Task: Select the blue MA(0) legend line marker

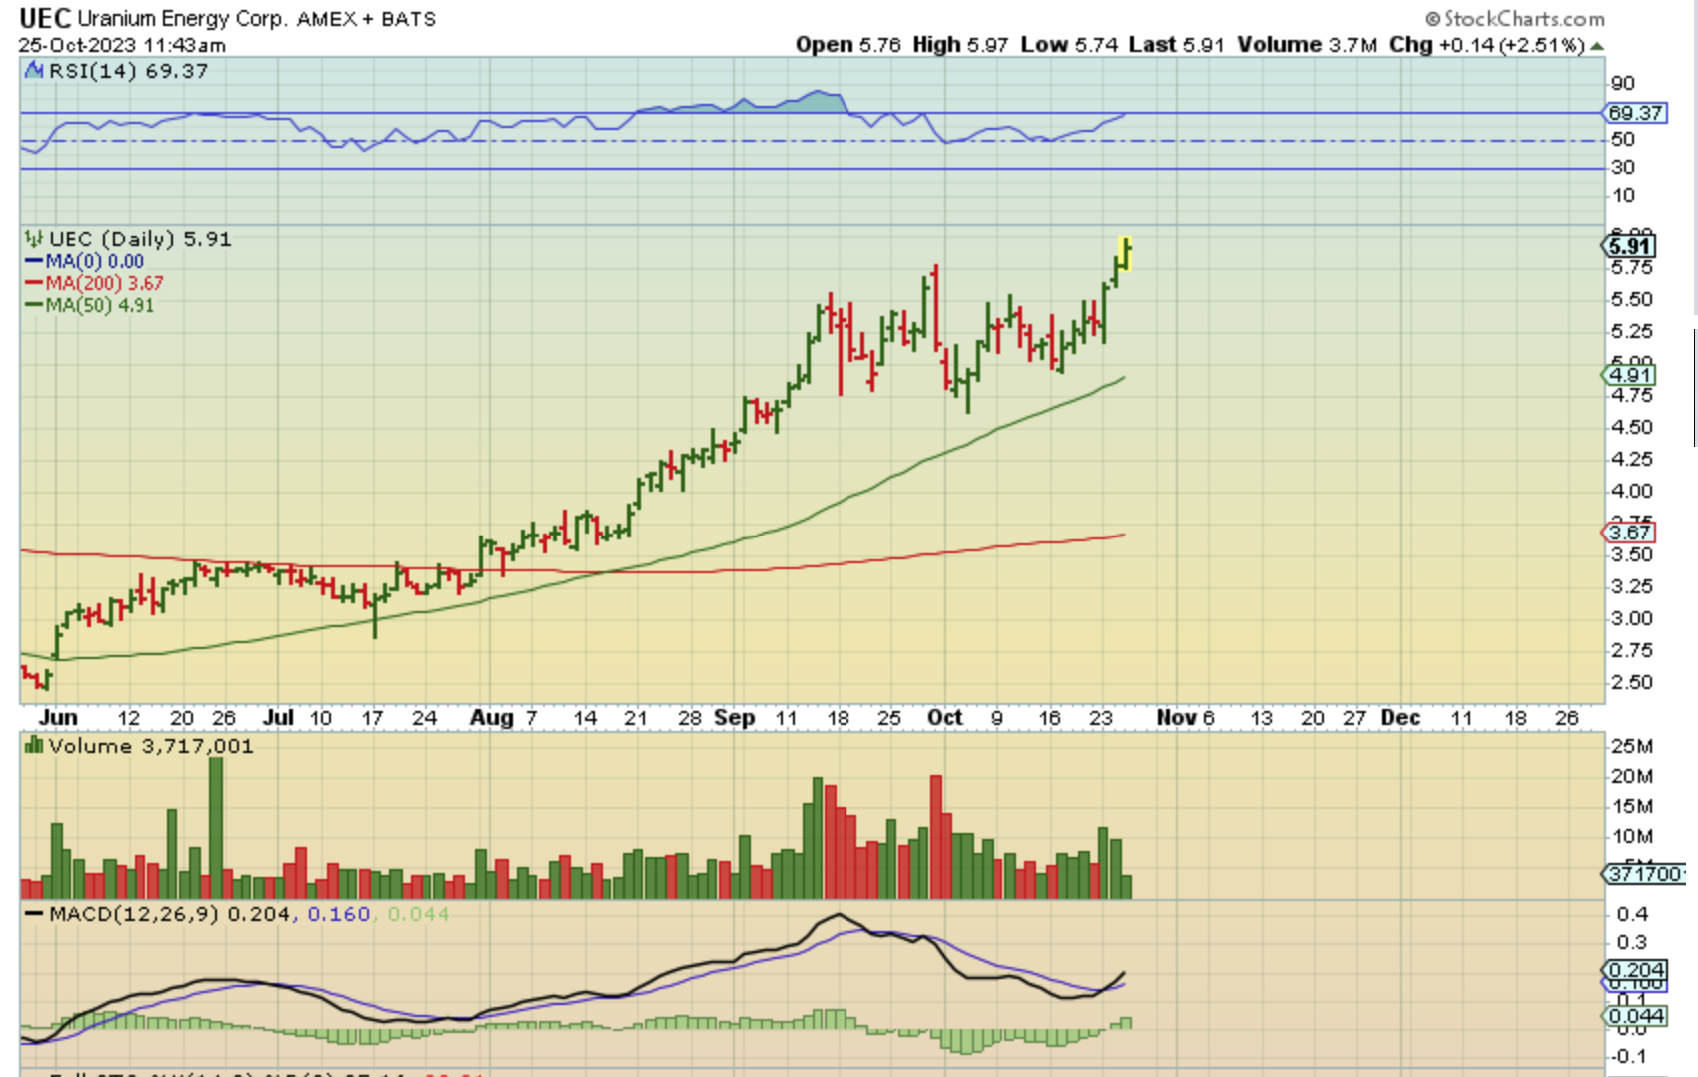Action: pos(34,262)
